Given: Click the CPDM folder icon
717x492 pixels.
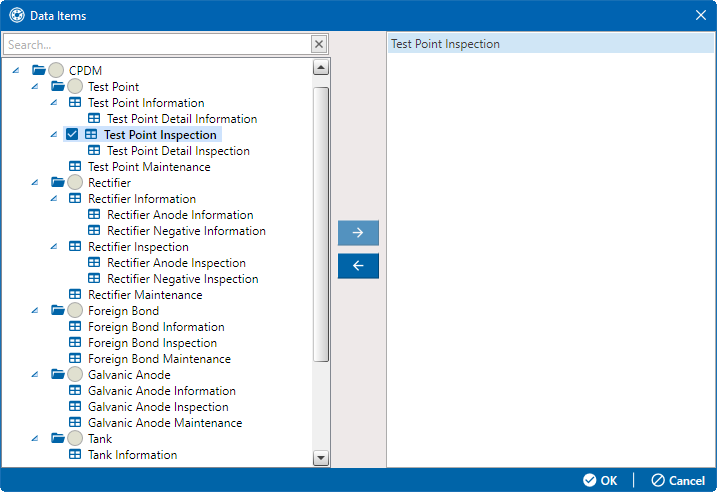Looking at the screenshot, I should (x=39, y=70).
